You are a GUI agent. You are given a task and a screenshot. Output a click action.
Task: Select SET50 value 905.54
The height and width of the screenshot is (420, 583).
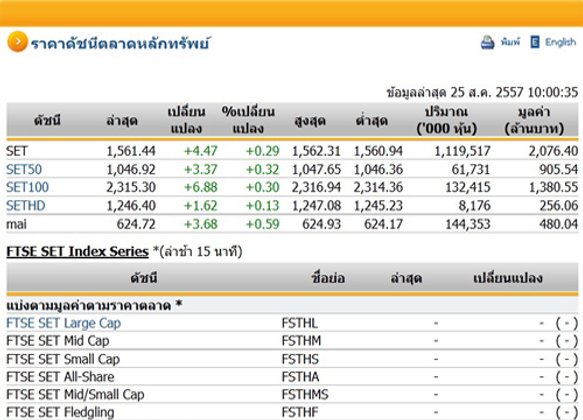click(x=559, y=169)
